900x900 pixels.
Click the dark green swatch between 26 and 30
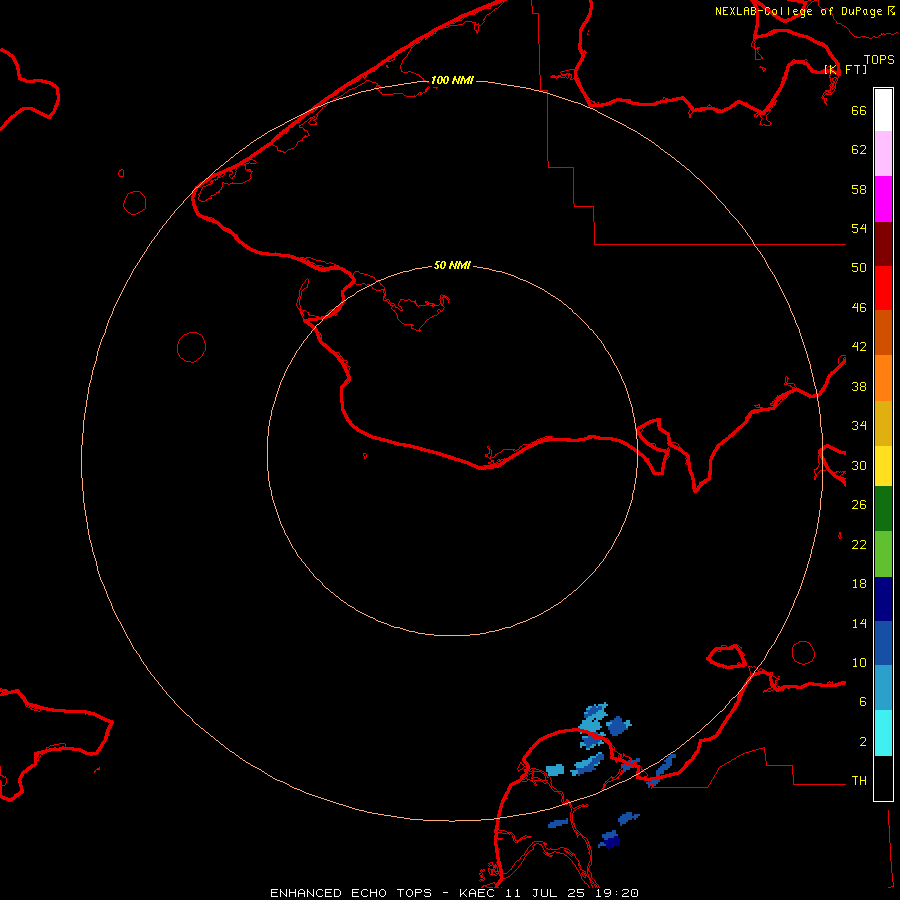(883, 509)
